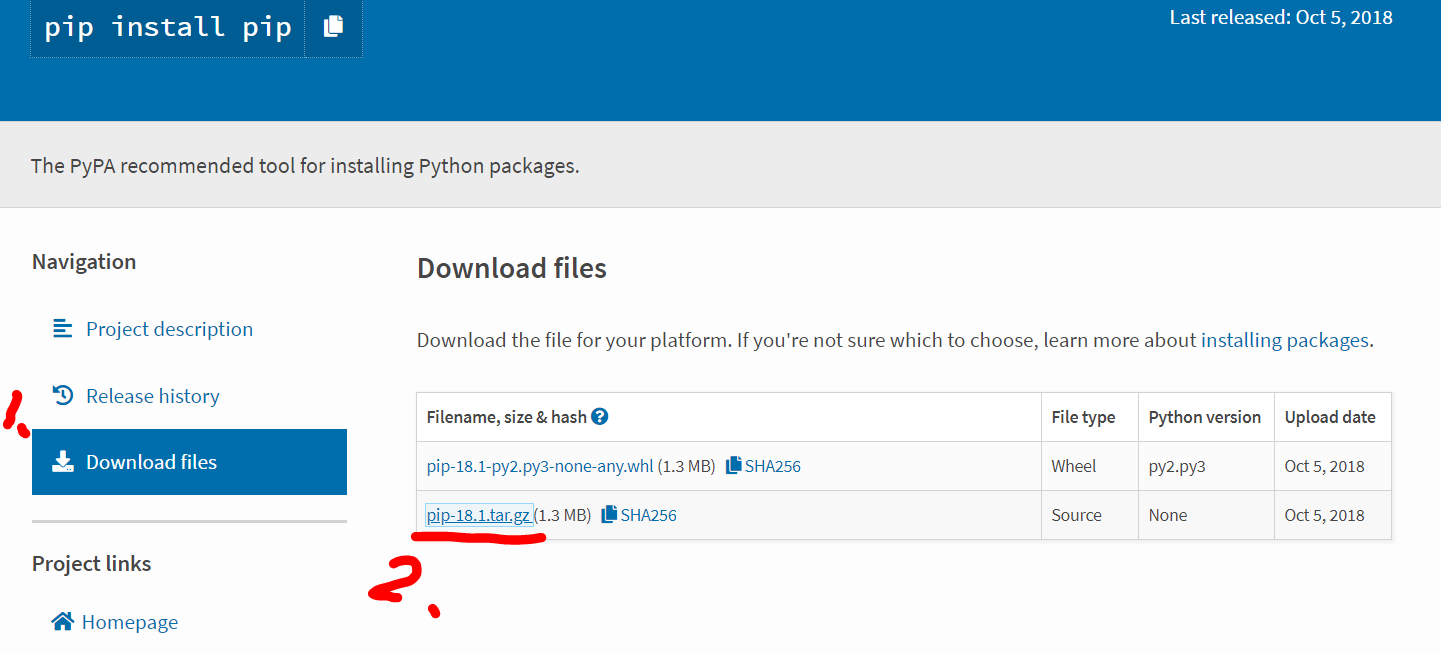Screen dimensions: 1441x654
Task: Click the SHA256 text for source file
Action: (649, 515)
